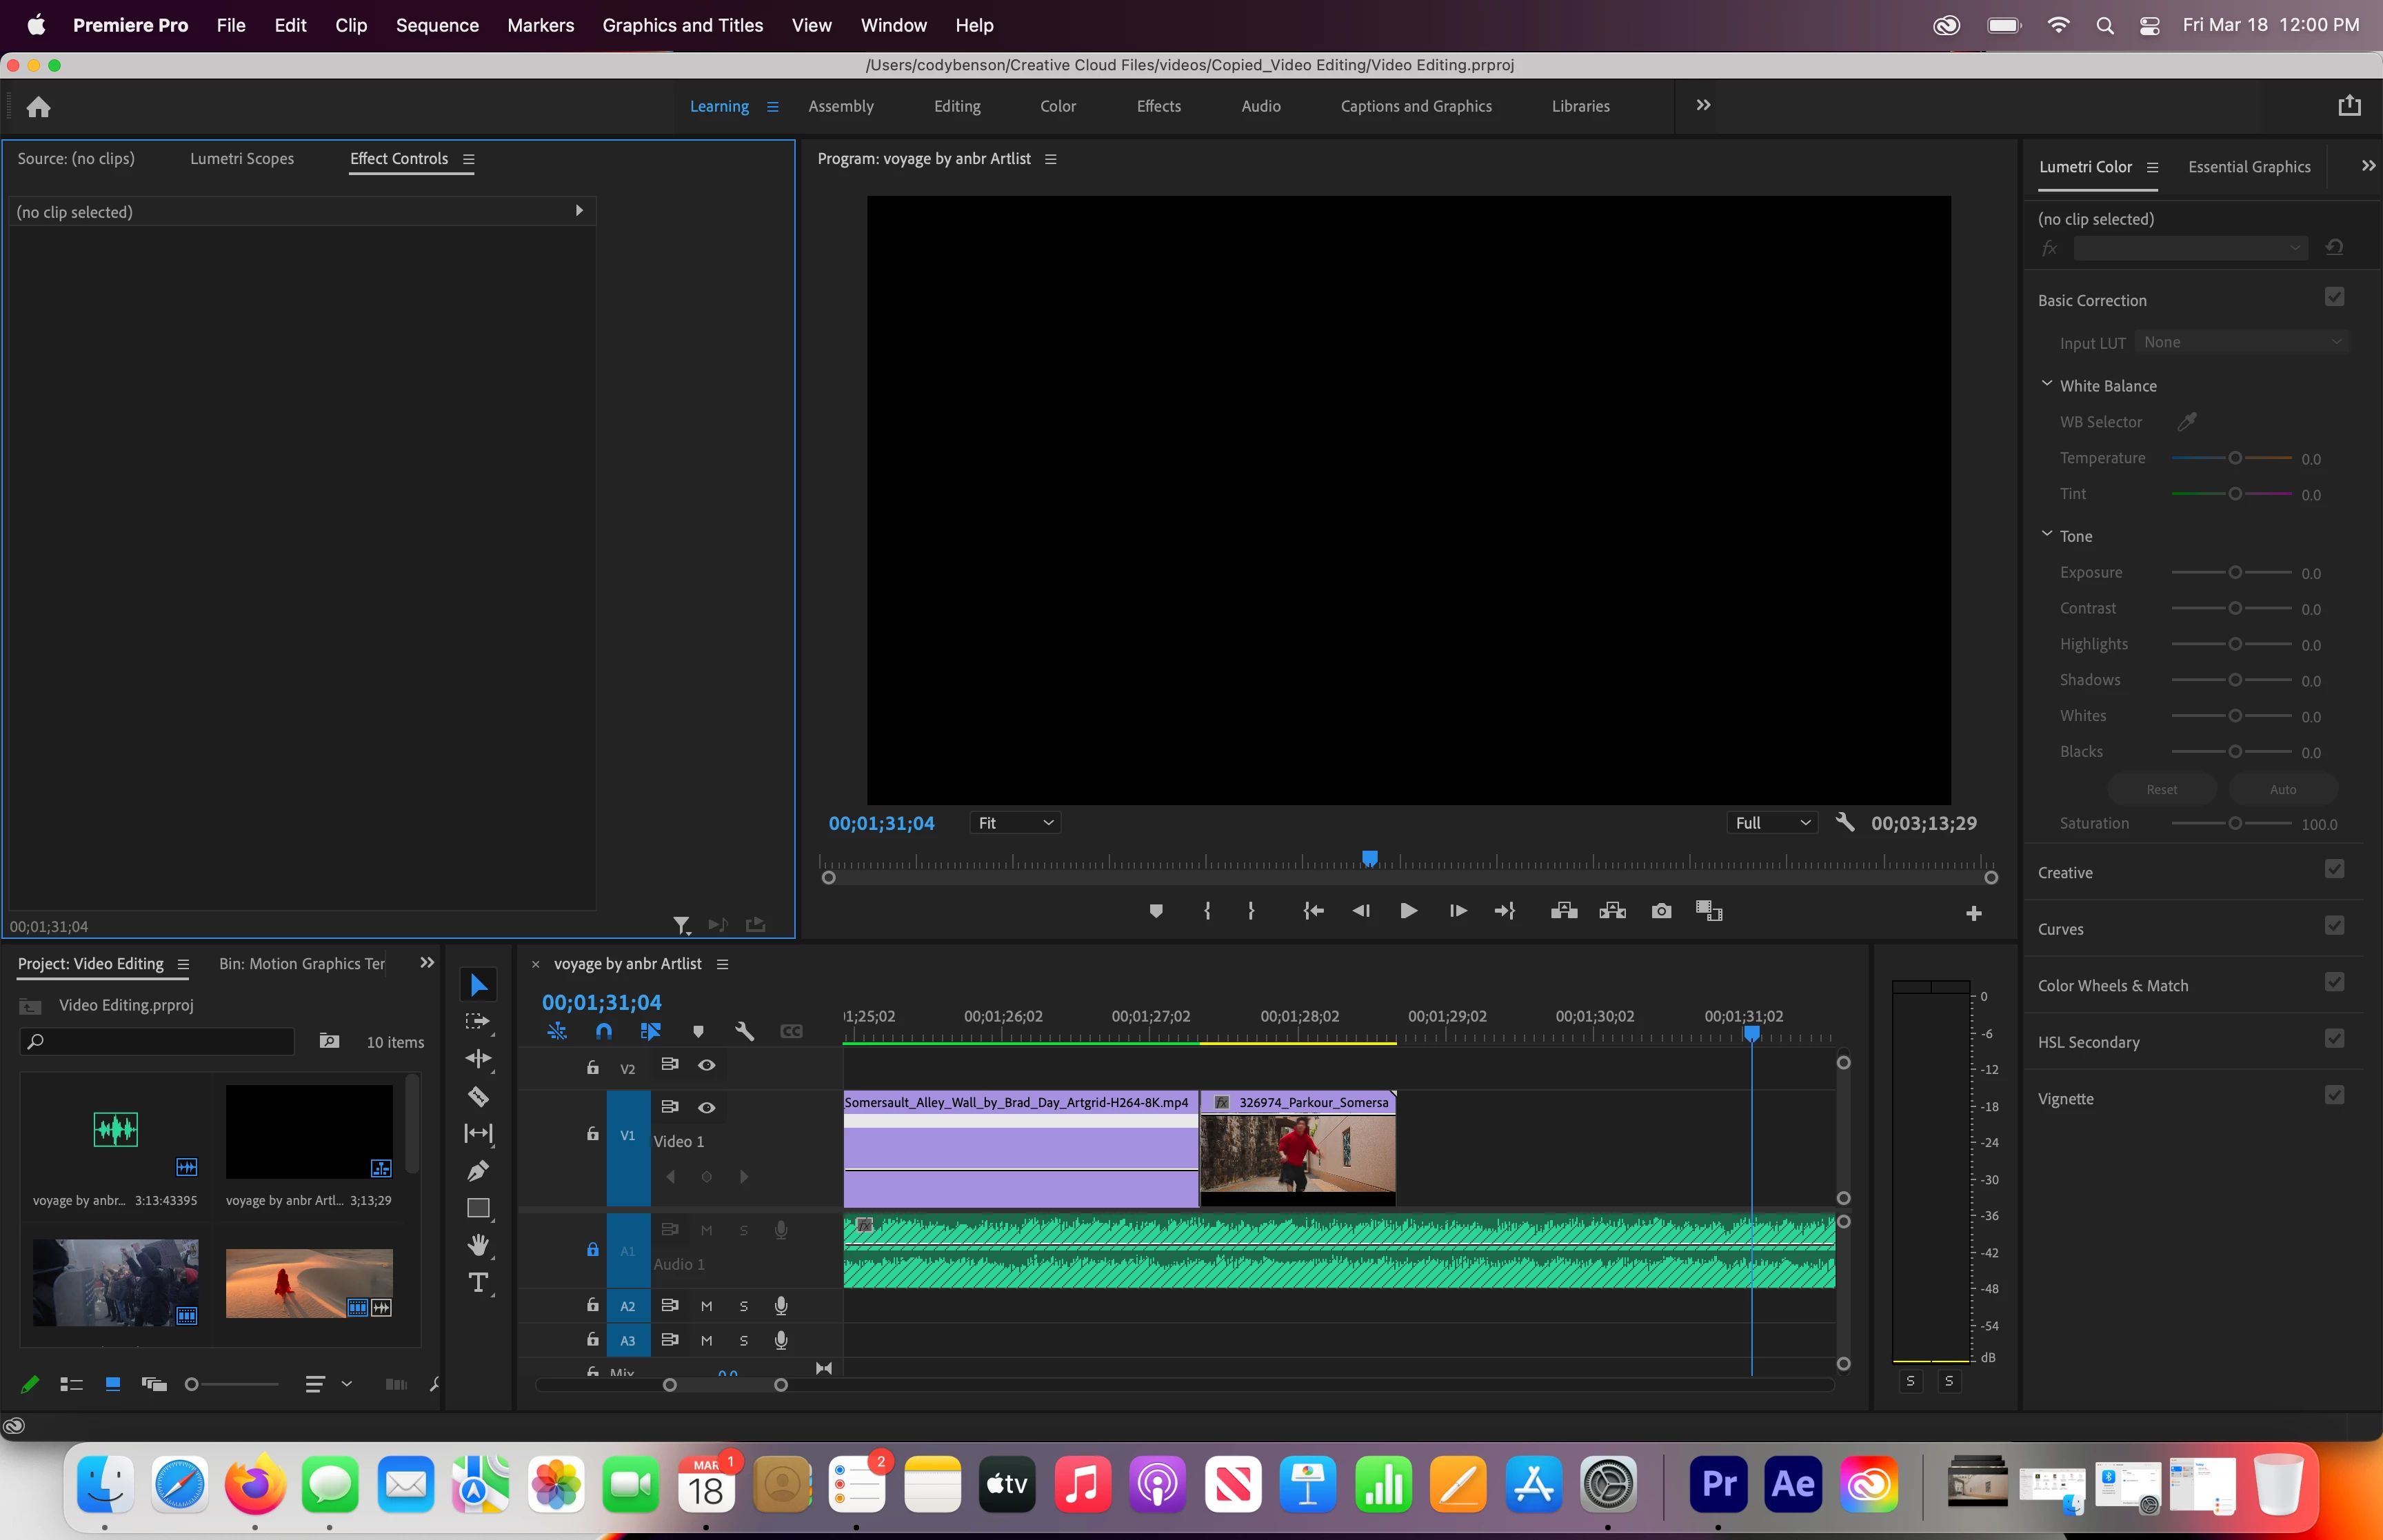Screen dimensions: 2383x1540
Task: Open the Fit zoom level dropdown
Action: [x=1015, y=823]
